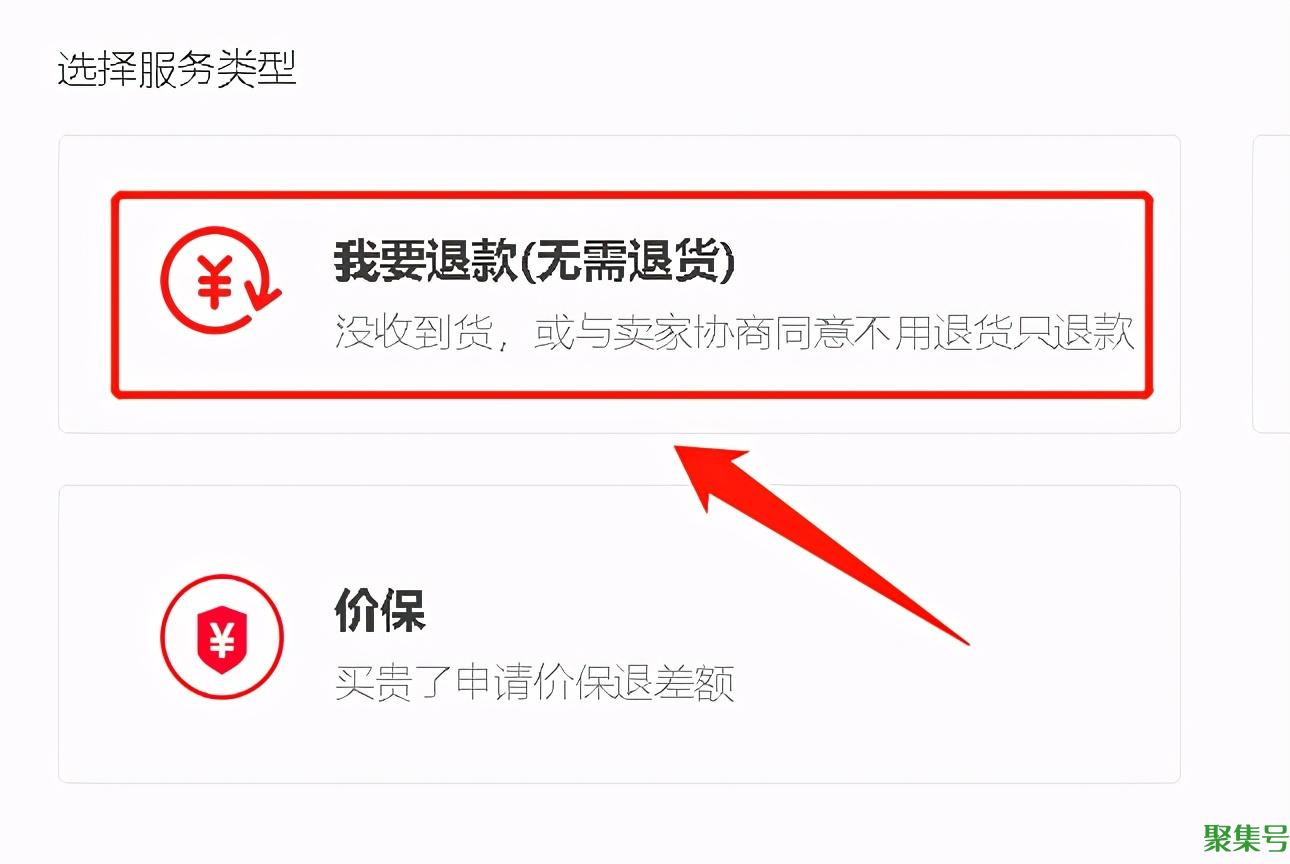Open the 买贵了申请价保退差额 description
Viewport: 1290px width, 864px height.
click(x=534, y=683)
